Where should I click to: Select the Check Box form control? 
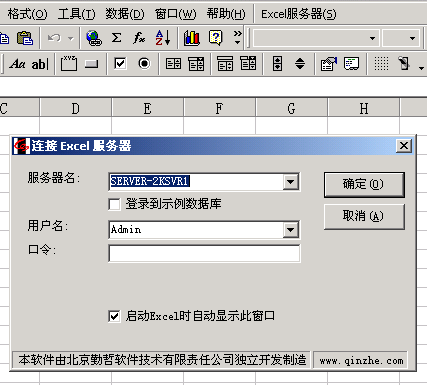point(120,63)
